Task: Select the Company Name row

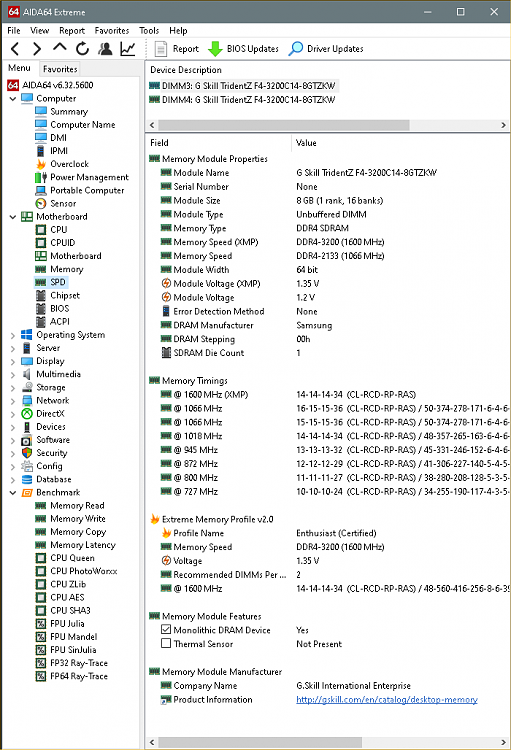Action: [328, 685]
